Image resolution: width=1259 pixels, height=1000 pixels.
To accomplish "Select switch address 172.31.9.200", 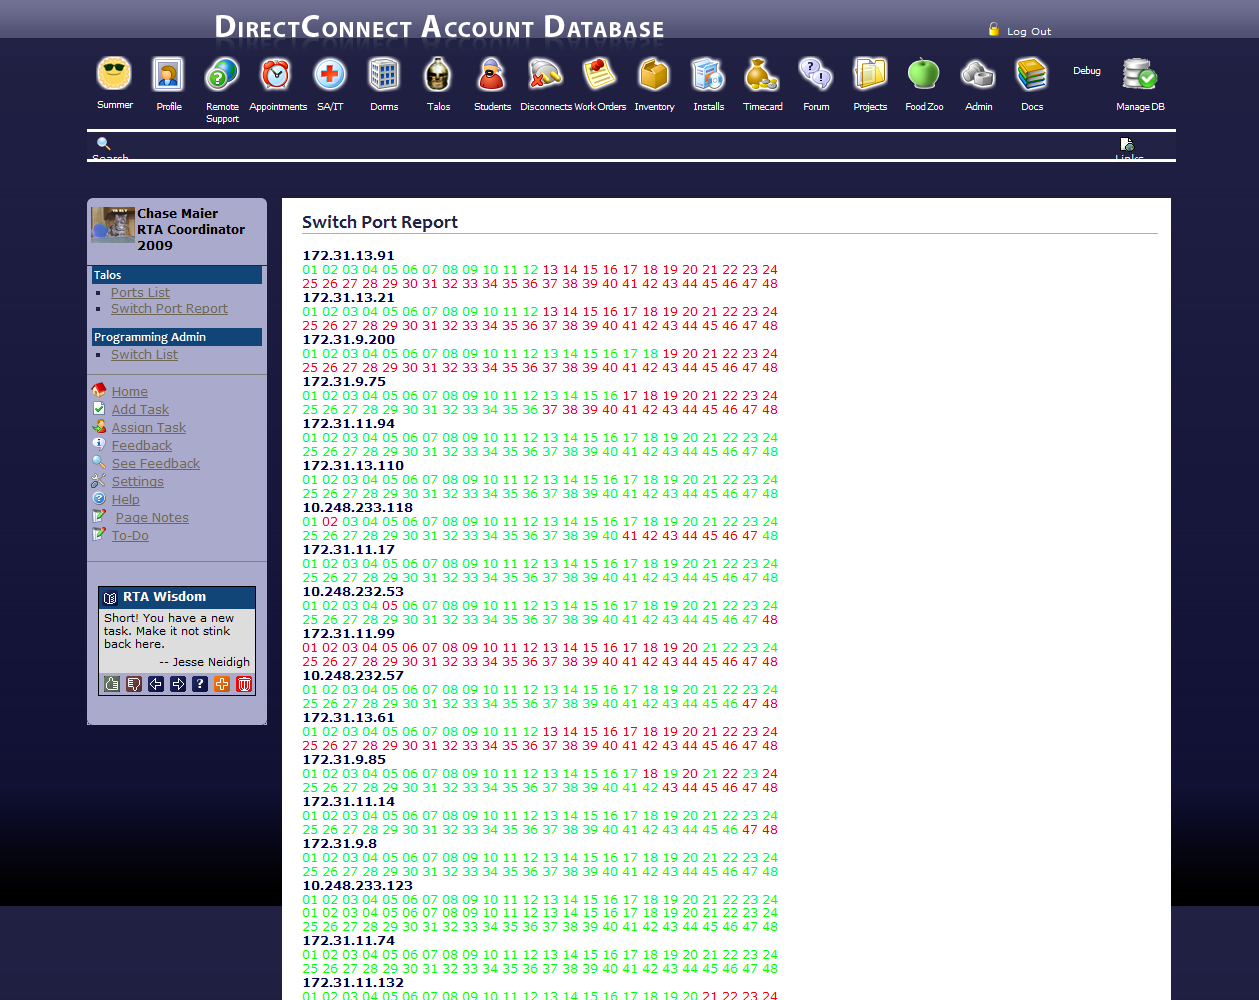I will (x=348, y=340).
